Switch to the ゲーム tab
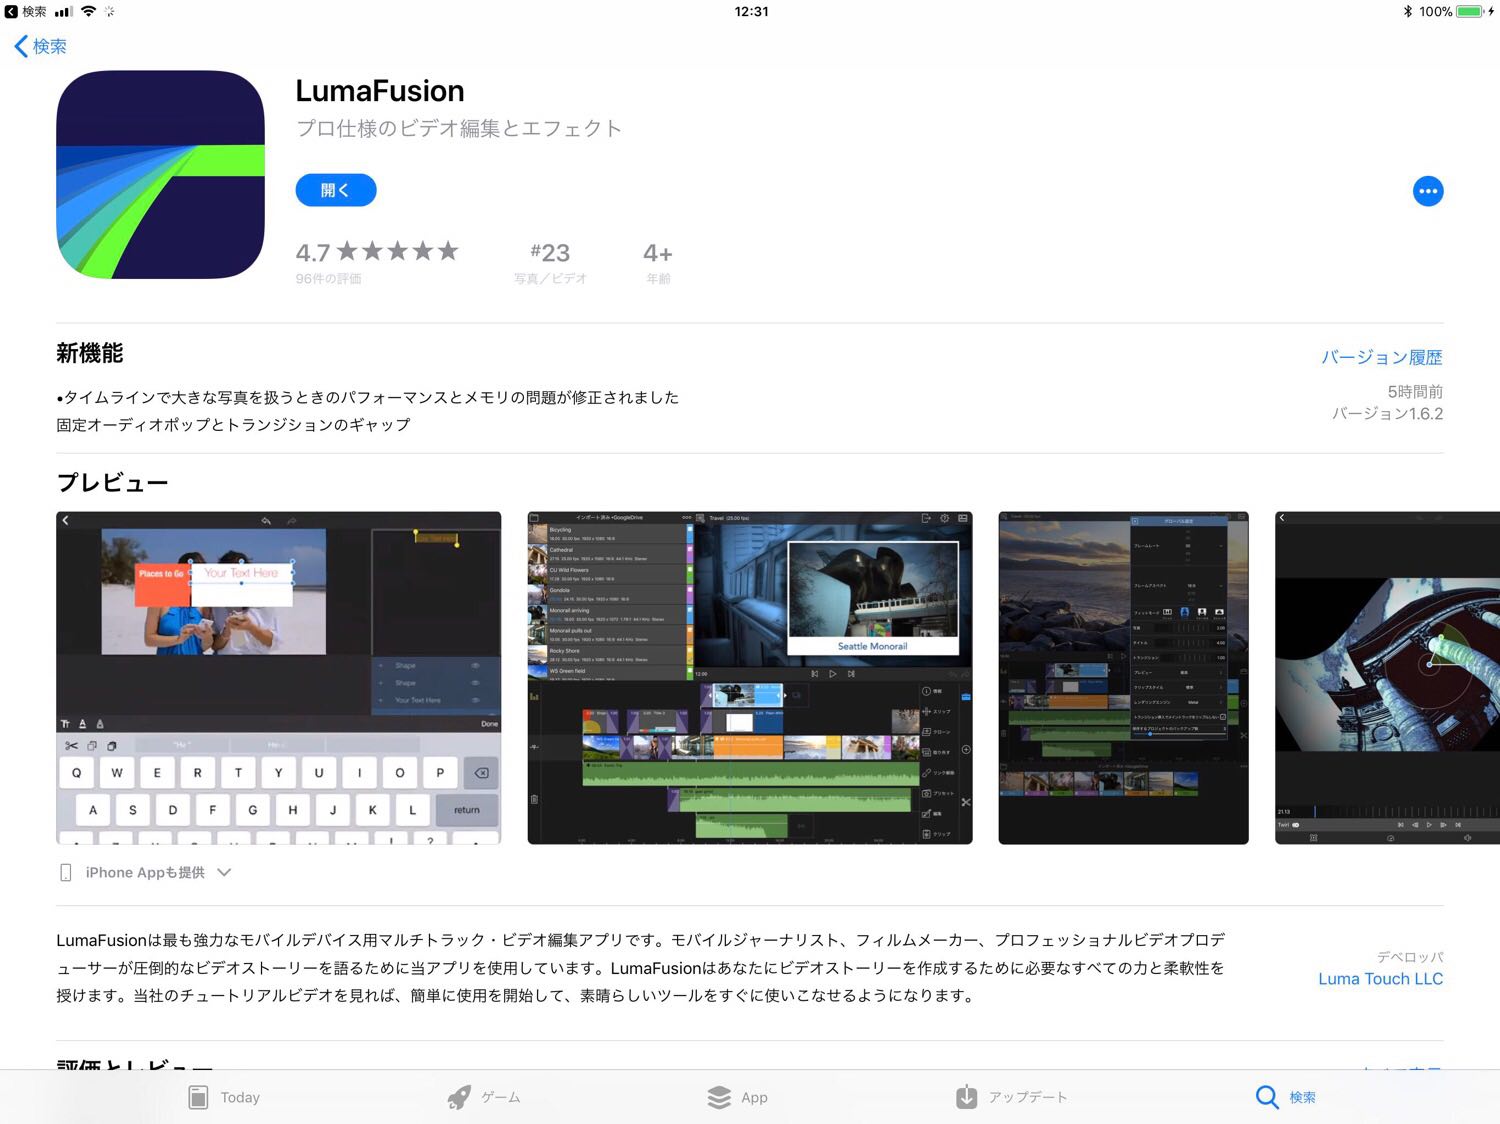Screen dimensions: 1500x1124 coord(484,1097)
